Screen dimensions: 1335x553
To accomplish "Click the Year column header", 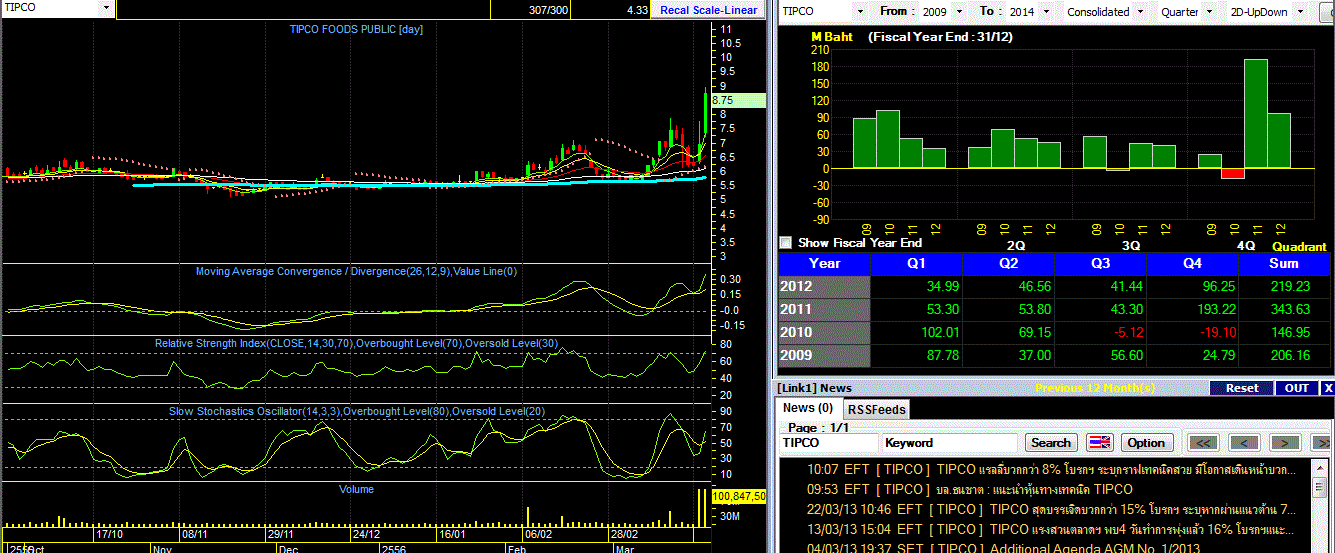I will (x=824, y=264).
